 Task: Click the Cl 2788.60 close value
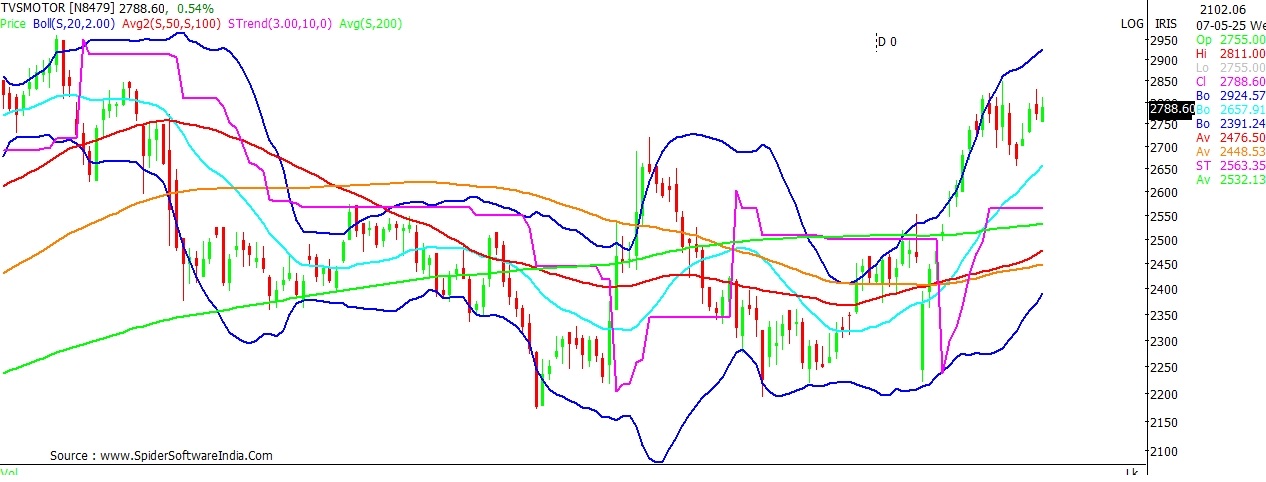coord(1230,81)
